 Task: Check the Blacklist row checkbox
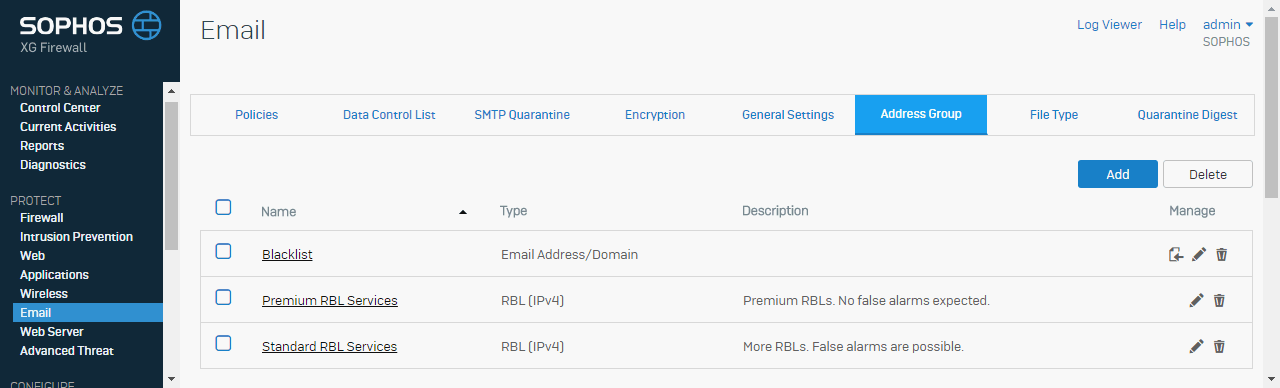click(x=224, y=251)
